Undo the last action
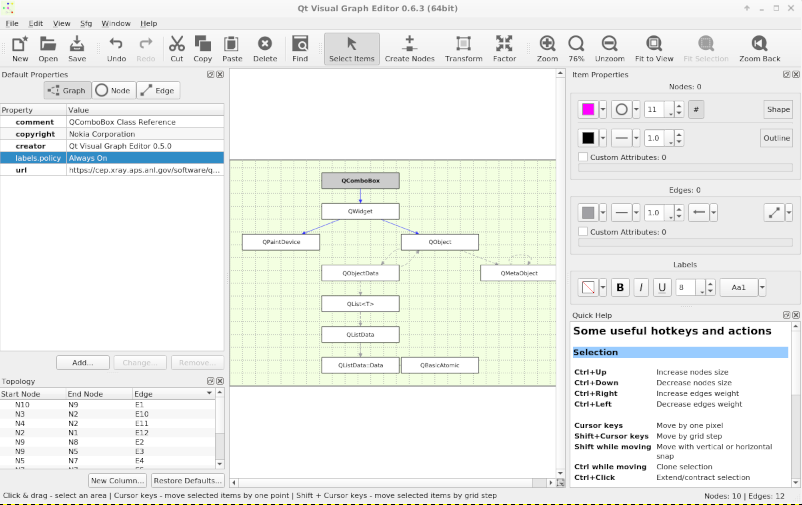The height and width of the screenshot is (505, 802). click(116, 49)
